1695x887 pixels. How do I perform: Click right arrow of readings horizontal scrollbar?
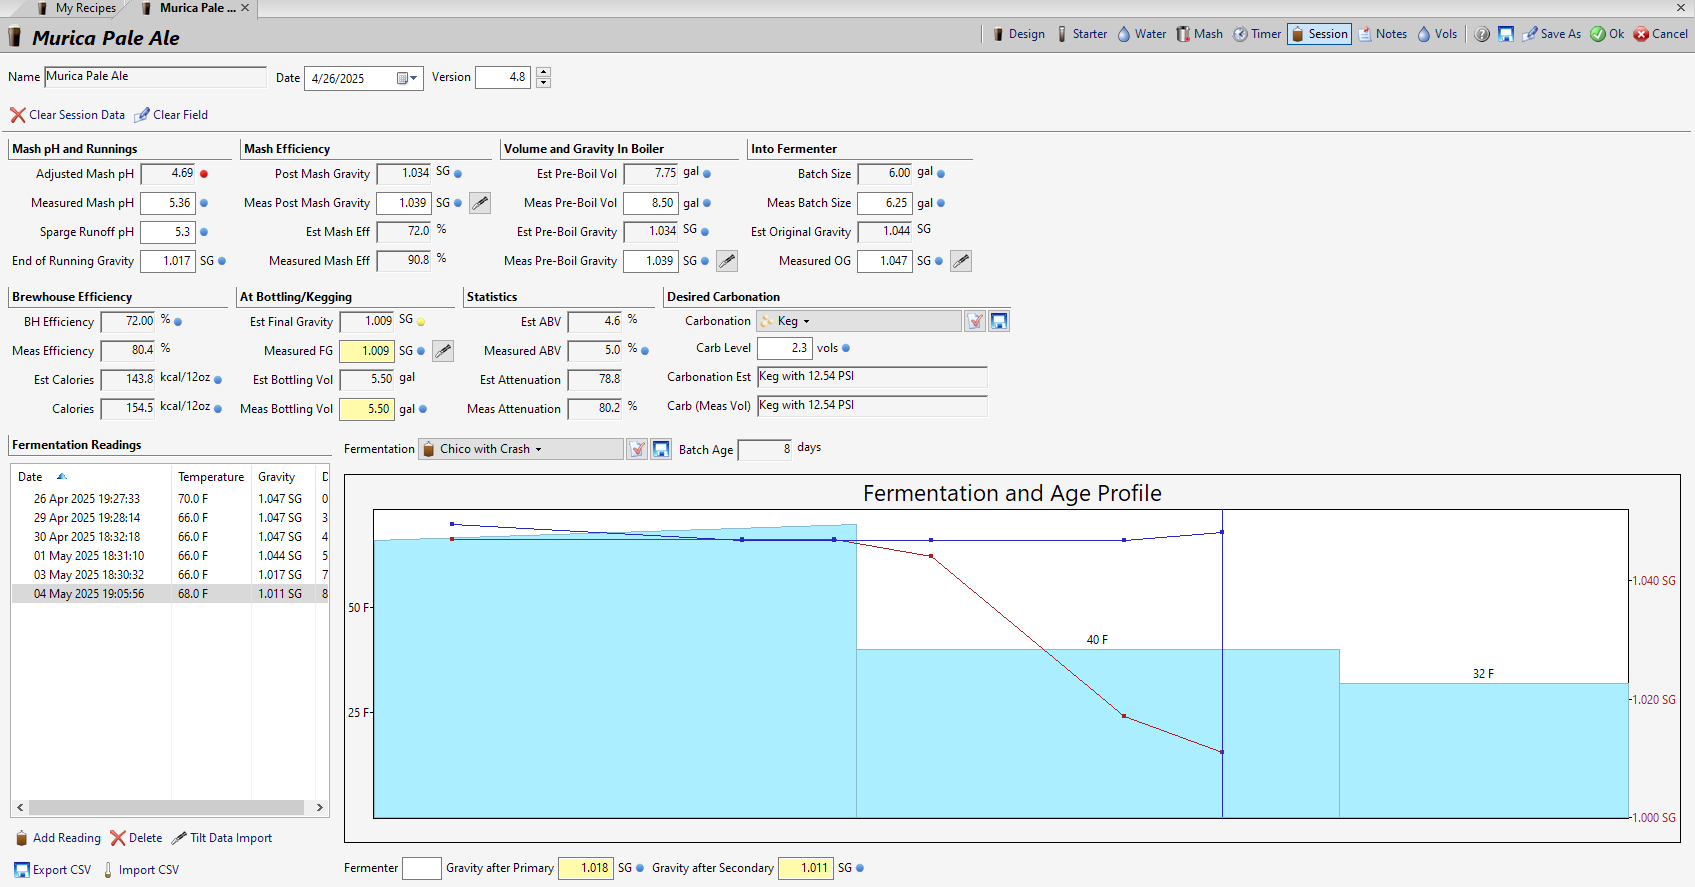pyautogui.click(x=320, y=807)
